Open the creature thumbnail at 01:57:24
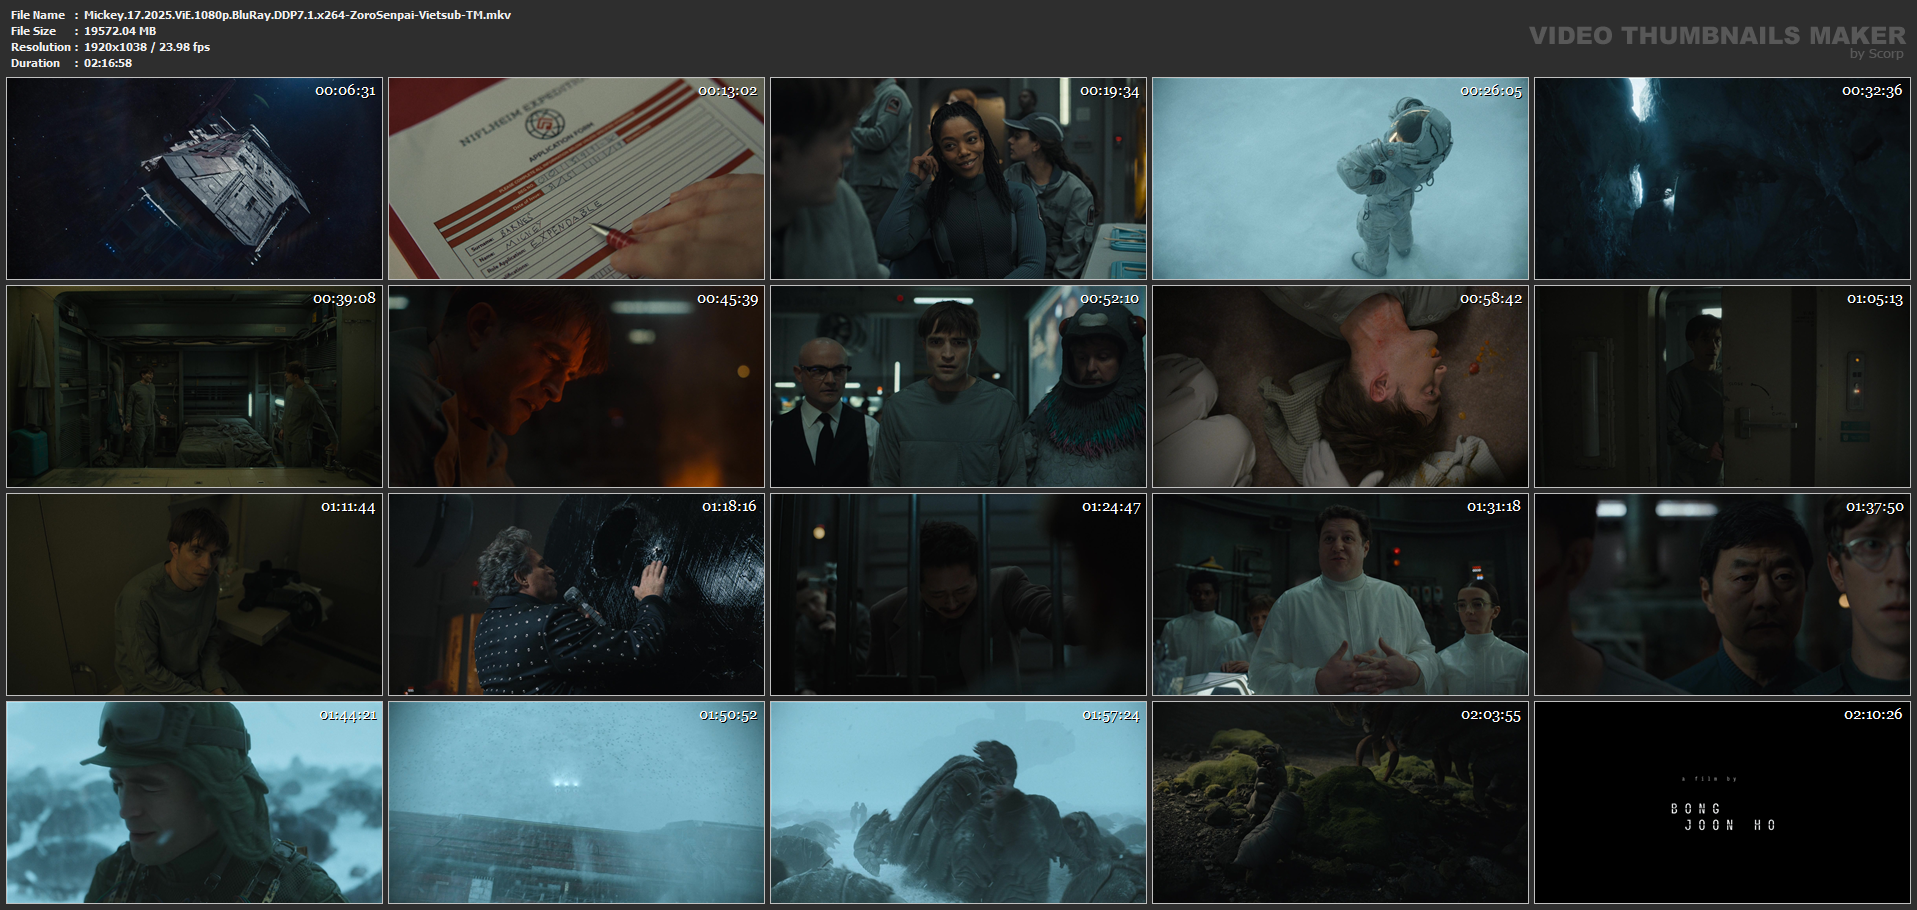 958,802
